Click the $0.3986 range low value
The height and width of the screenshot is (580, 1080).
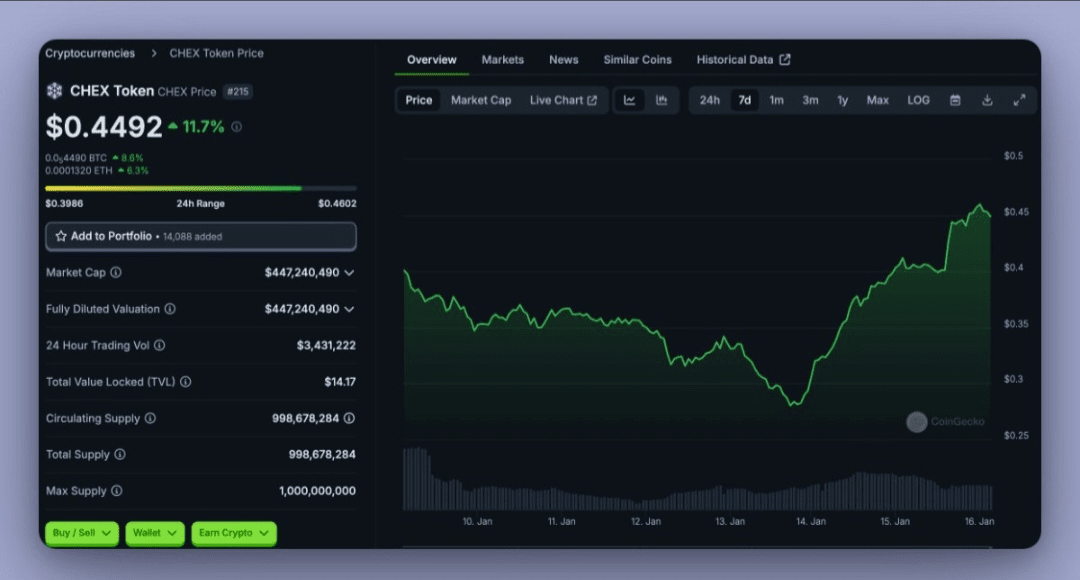[x=64, y=203]
